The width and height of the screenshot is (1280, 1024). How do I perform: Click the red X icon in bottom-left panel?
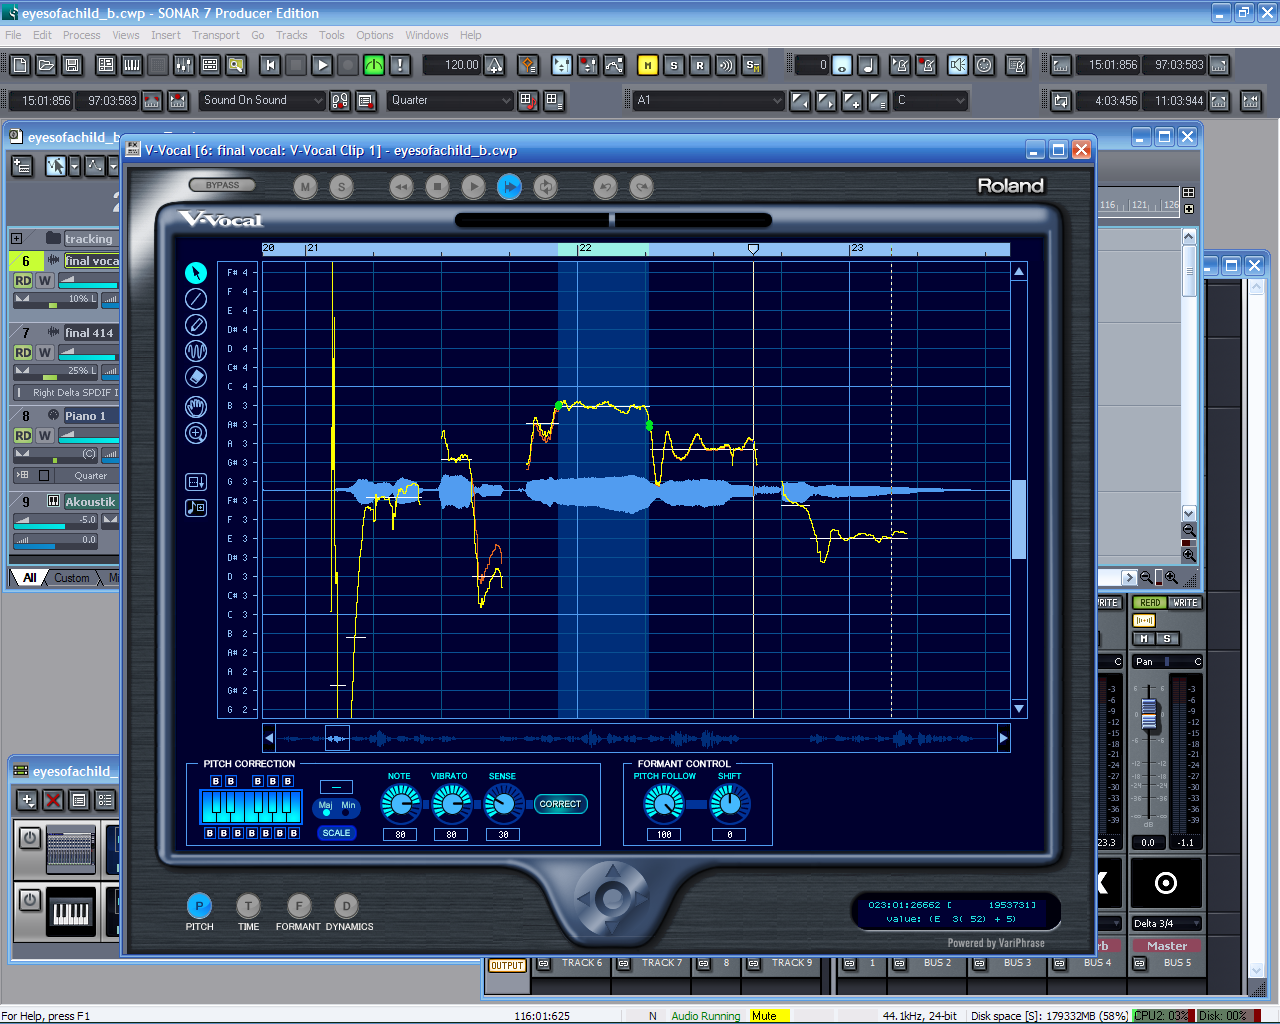pyautogui.click(x=53, y=800)
